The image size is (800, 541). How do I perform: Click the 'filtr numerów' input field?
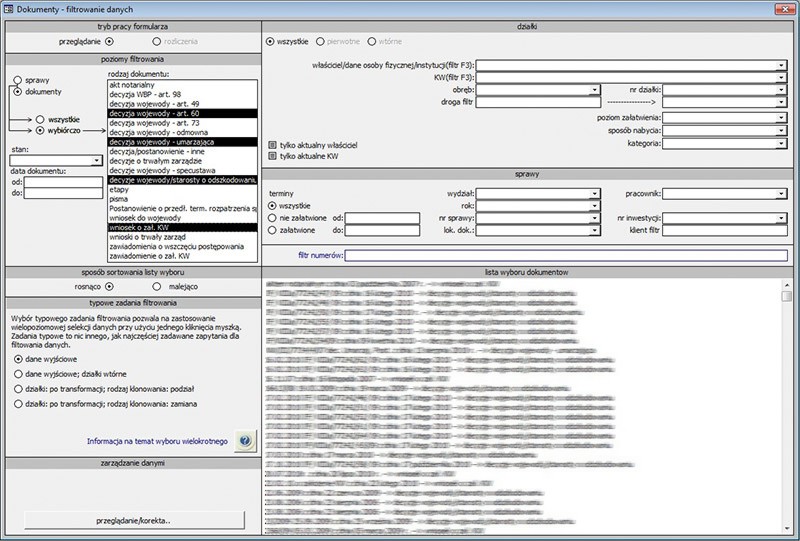[566, 255]
